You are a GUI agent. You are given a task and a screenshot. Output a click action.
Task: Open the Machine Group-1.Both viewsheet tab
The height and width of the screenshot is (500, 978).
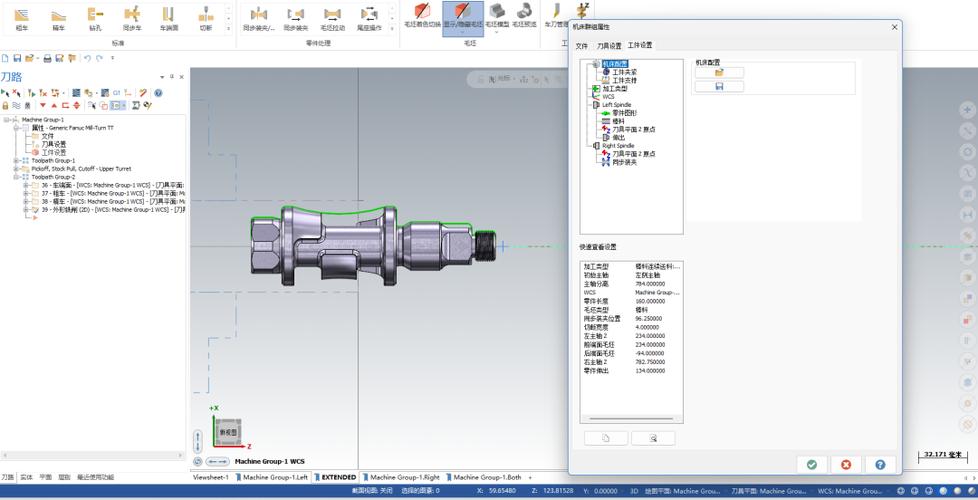[x=484, y=477]
